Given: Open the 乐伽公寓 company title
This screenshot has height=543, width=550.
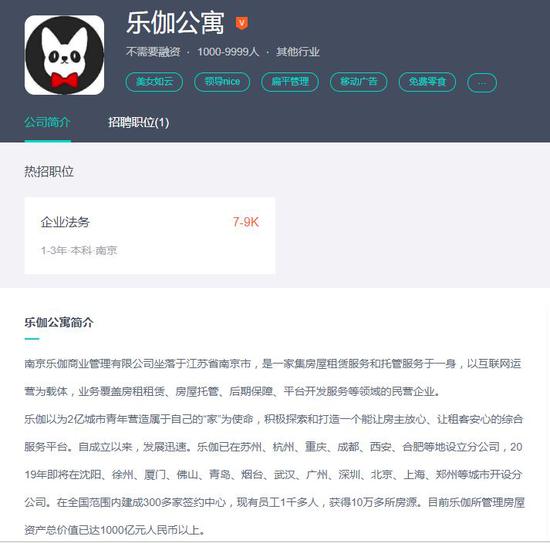Looking at the screenshot, I should pos(175,23).
